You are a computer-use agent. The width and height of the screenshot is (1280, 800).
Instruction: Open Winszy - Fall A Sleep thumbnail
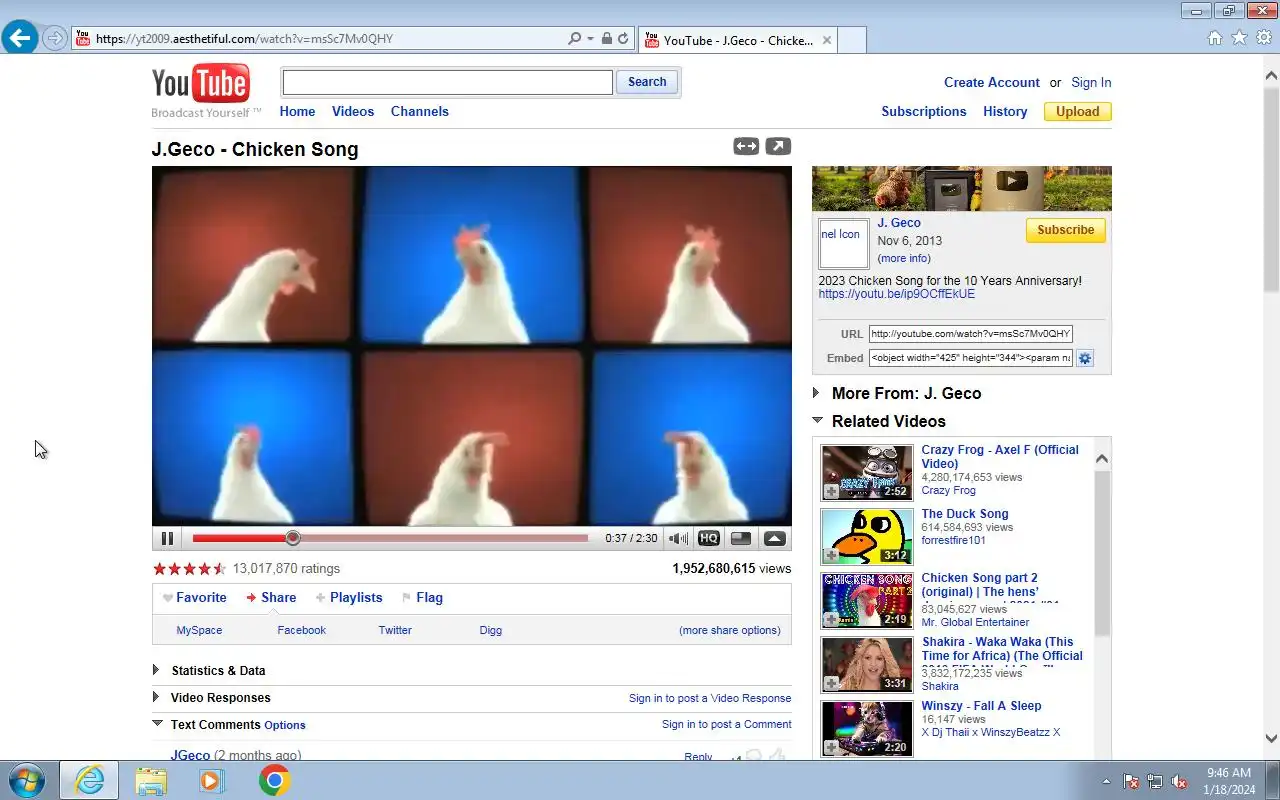pos(867,729)
